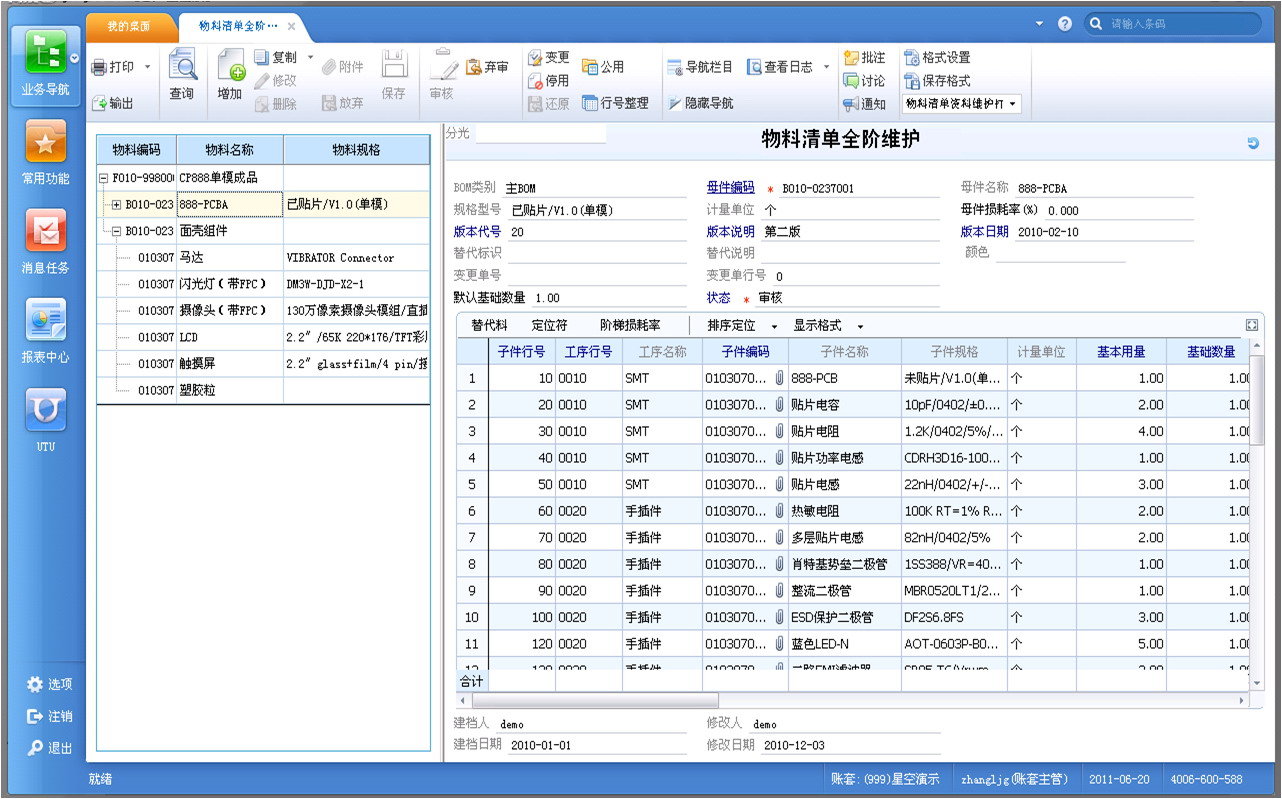Open the 复制 dropdown arrow
This screenshot has height=799, width=1282.
310,57
